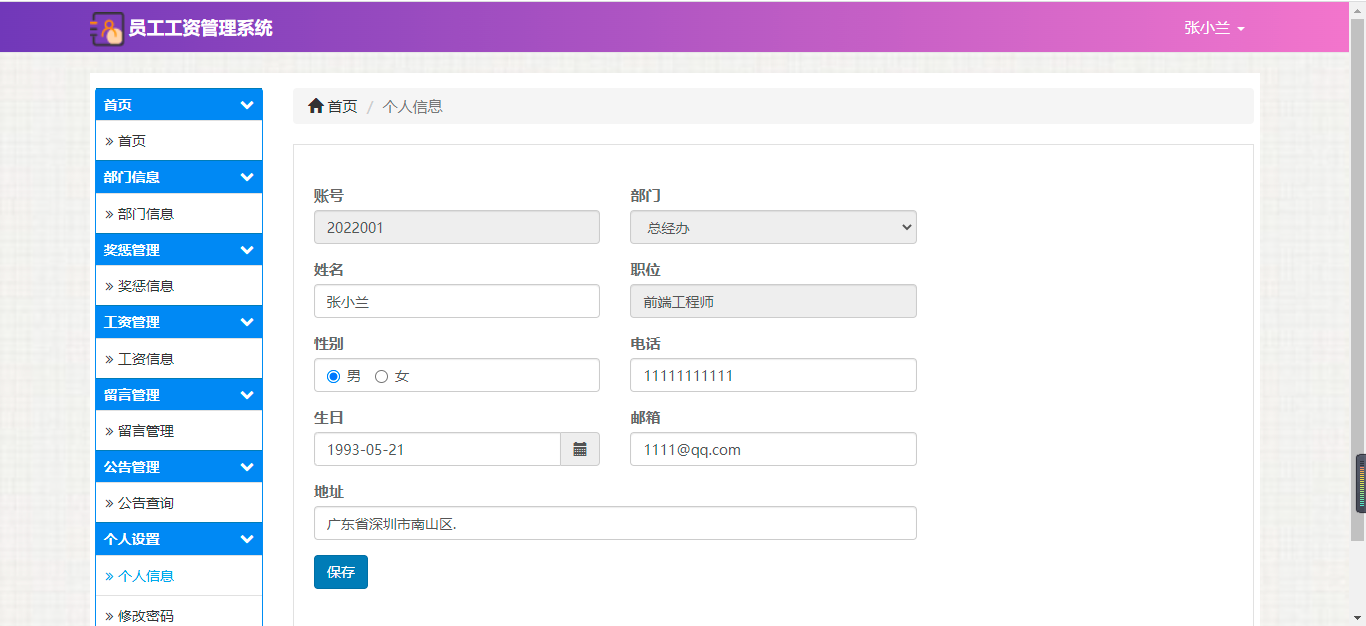
Task: Collapse the 个人设置 sidebar section
Action: 179,539
